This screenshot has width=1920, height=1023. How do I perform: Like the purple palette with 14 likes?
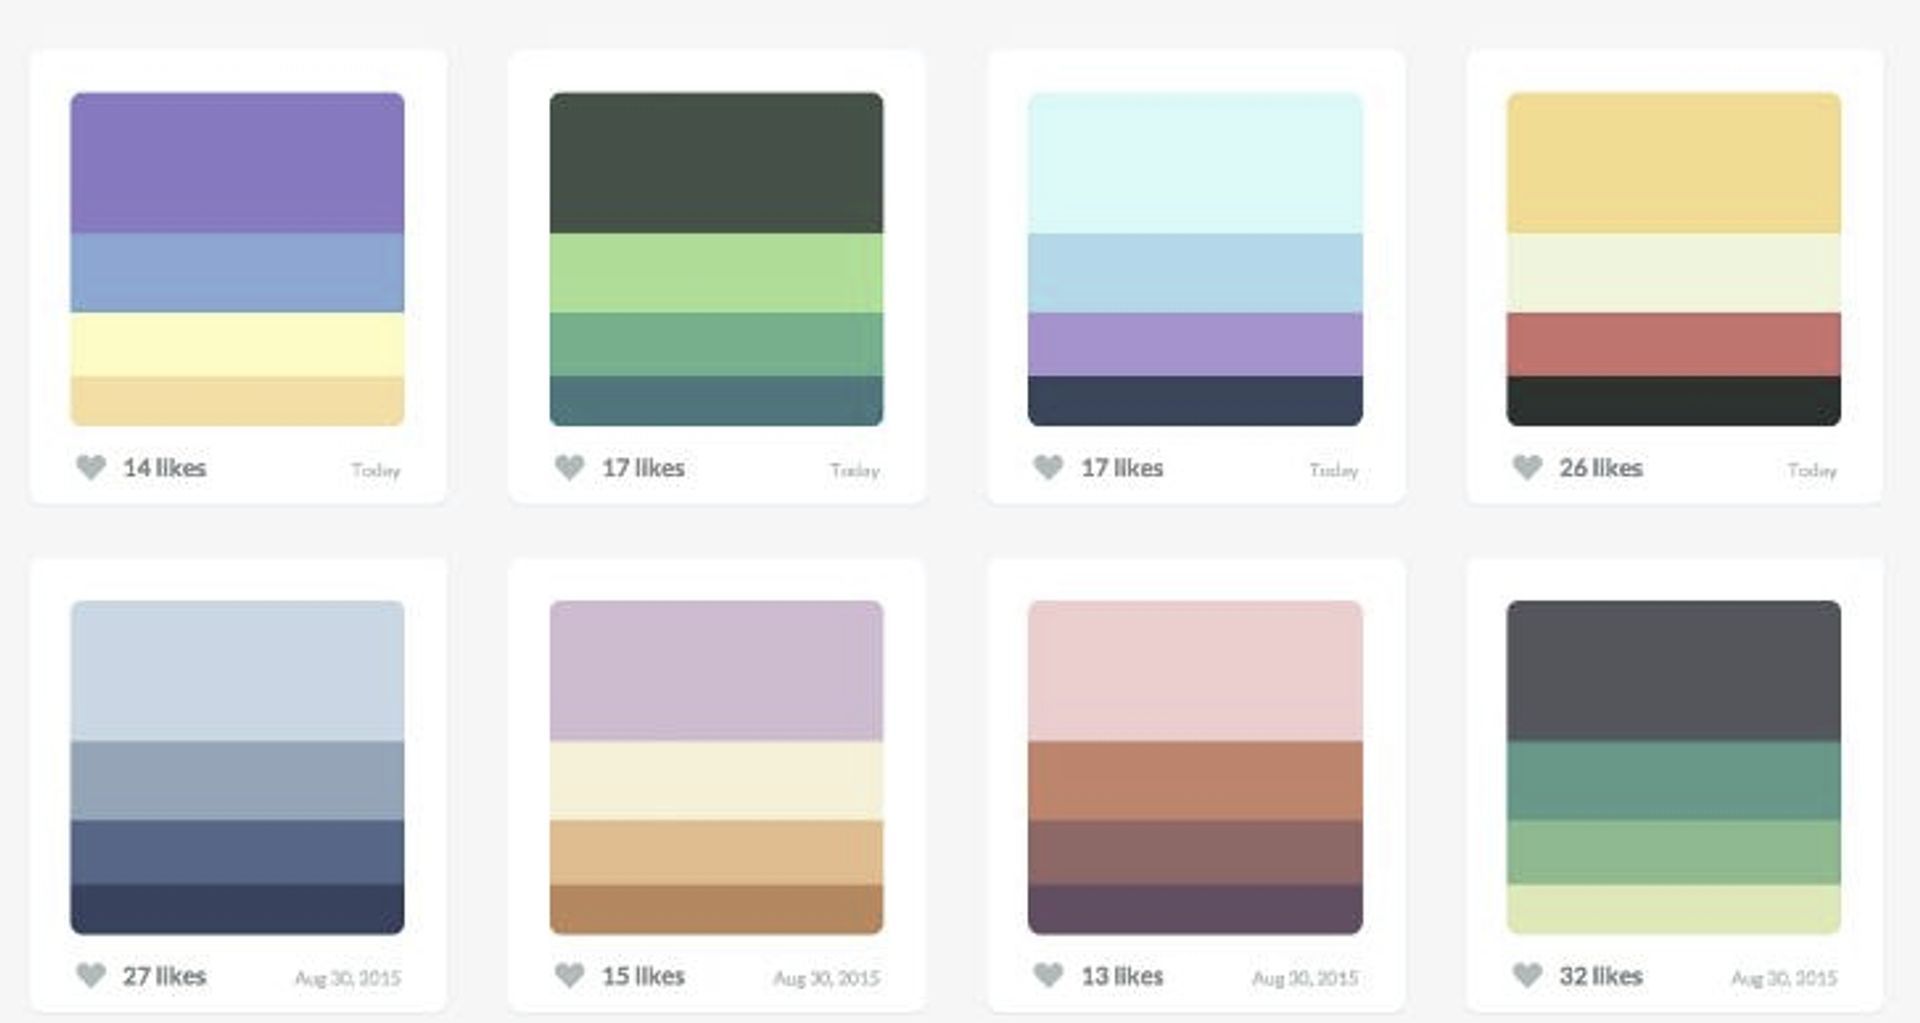click(x=91, y=467)
